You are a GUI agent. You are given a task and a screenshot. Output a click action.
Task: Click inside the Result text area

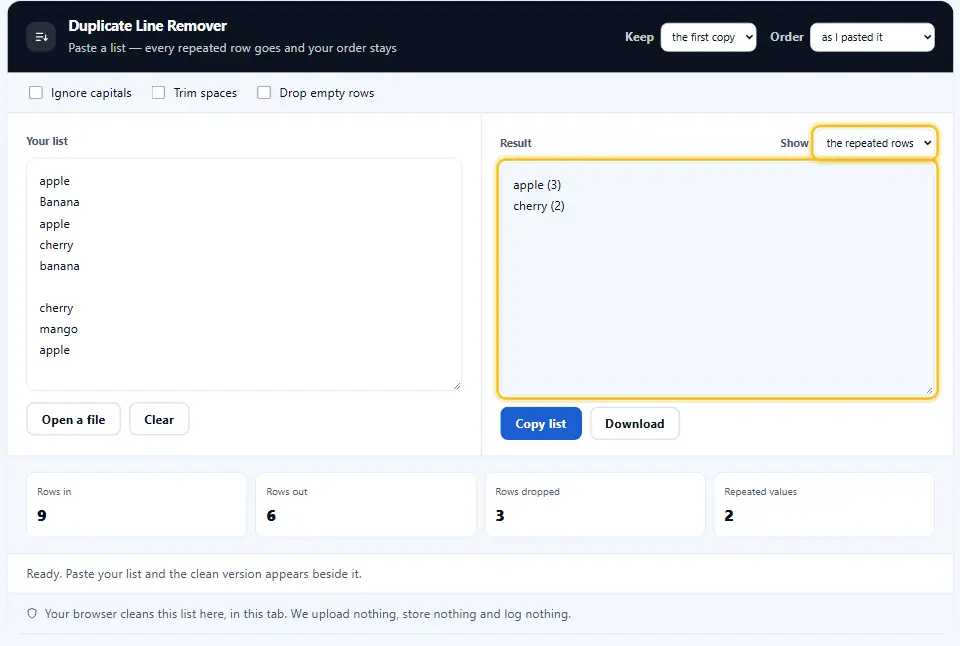click(718, 279)
